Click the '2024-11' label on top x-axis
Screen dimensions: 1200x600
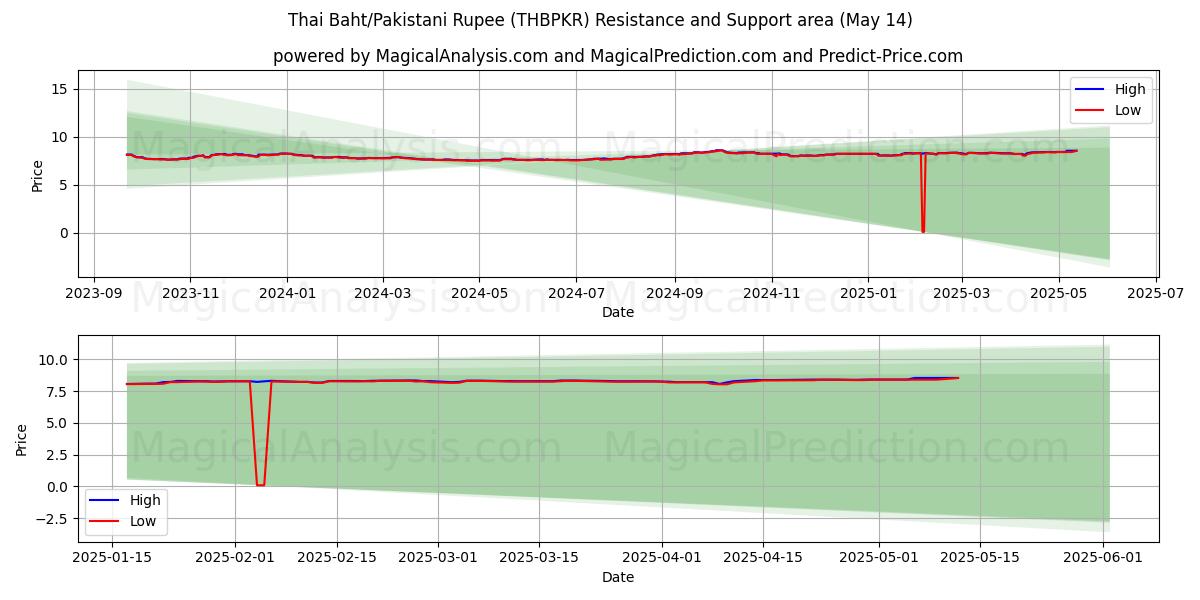point(770,294)
